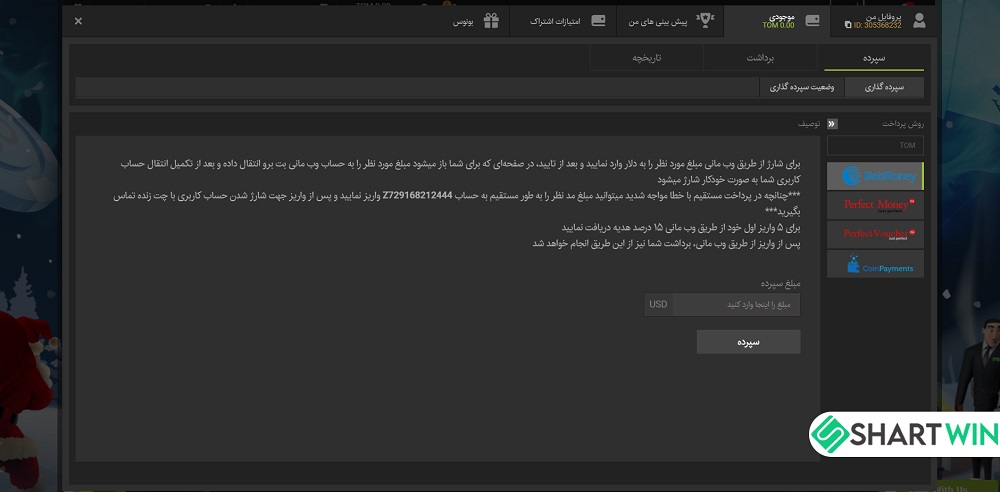Click the TOM 0.00 balance value

(x=779, y=26)
